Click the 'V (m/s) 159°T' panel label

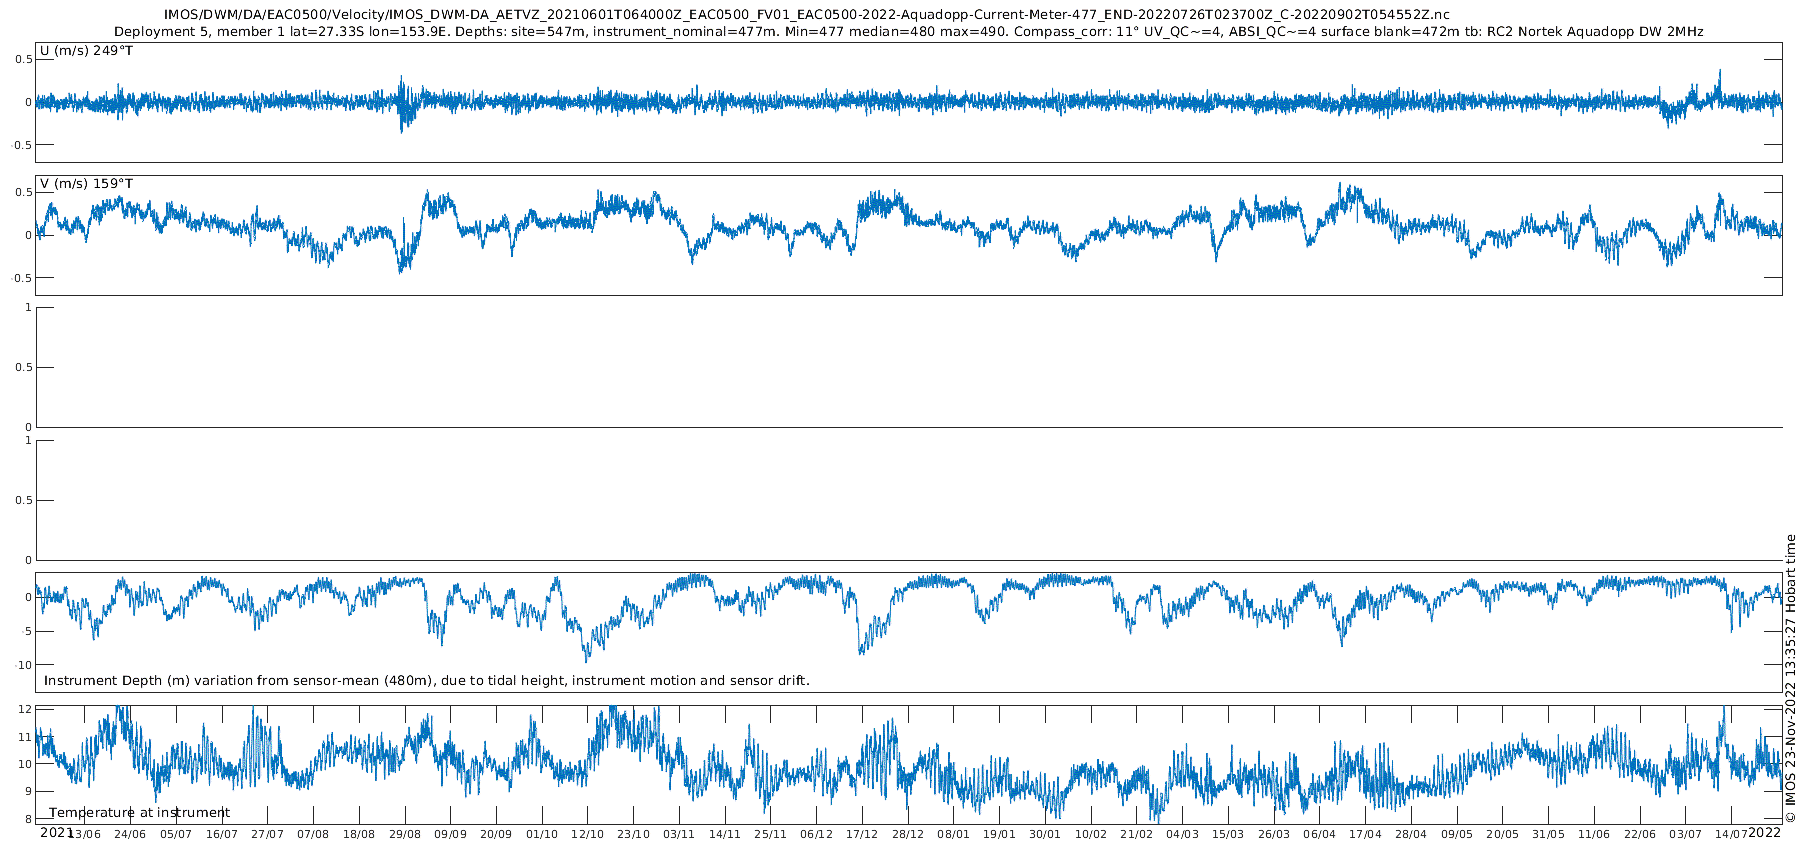[86, 184]
